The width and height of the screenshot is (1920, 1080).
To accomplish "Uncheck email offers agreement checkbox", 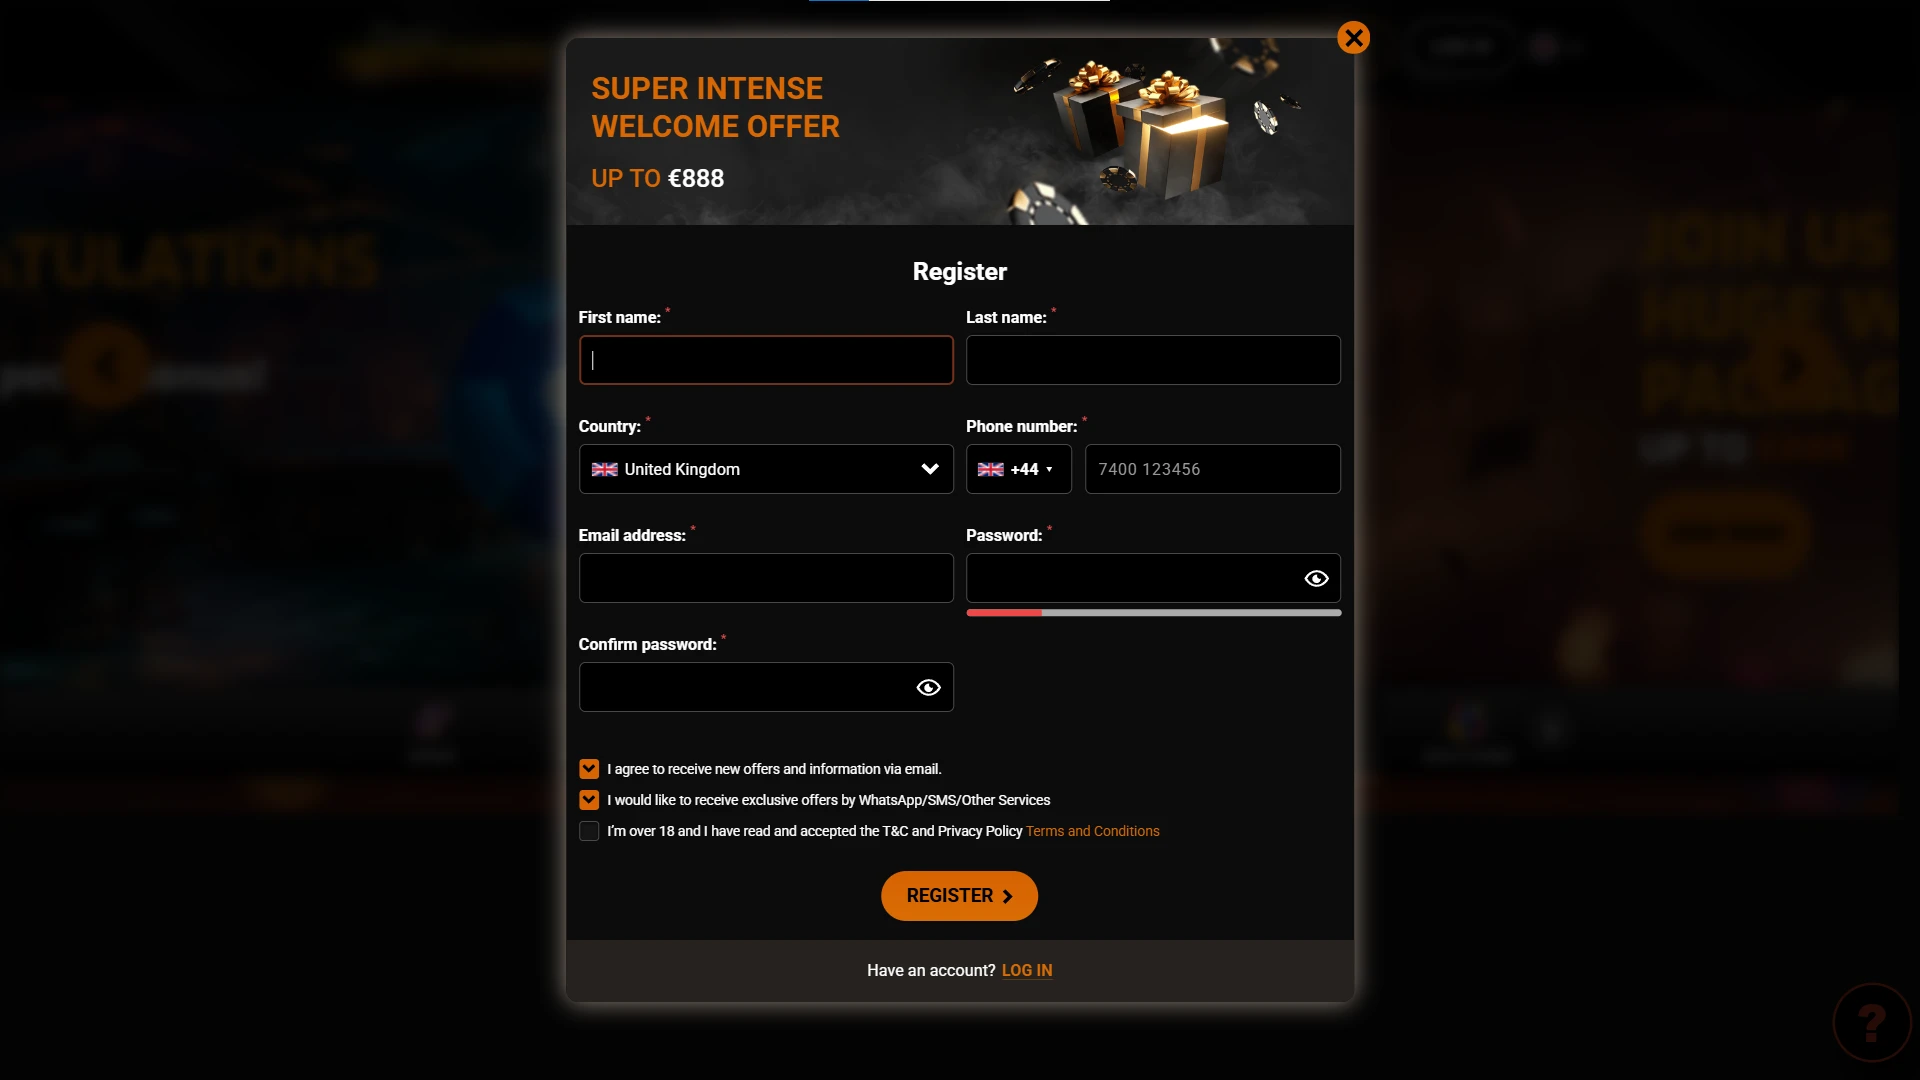I will coord(589,769).
